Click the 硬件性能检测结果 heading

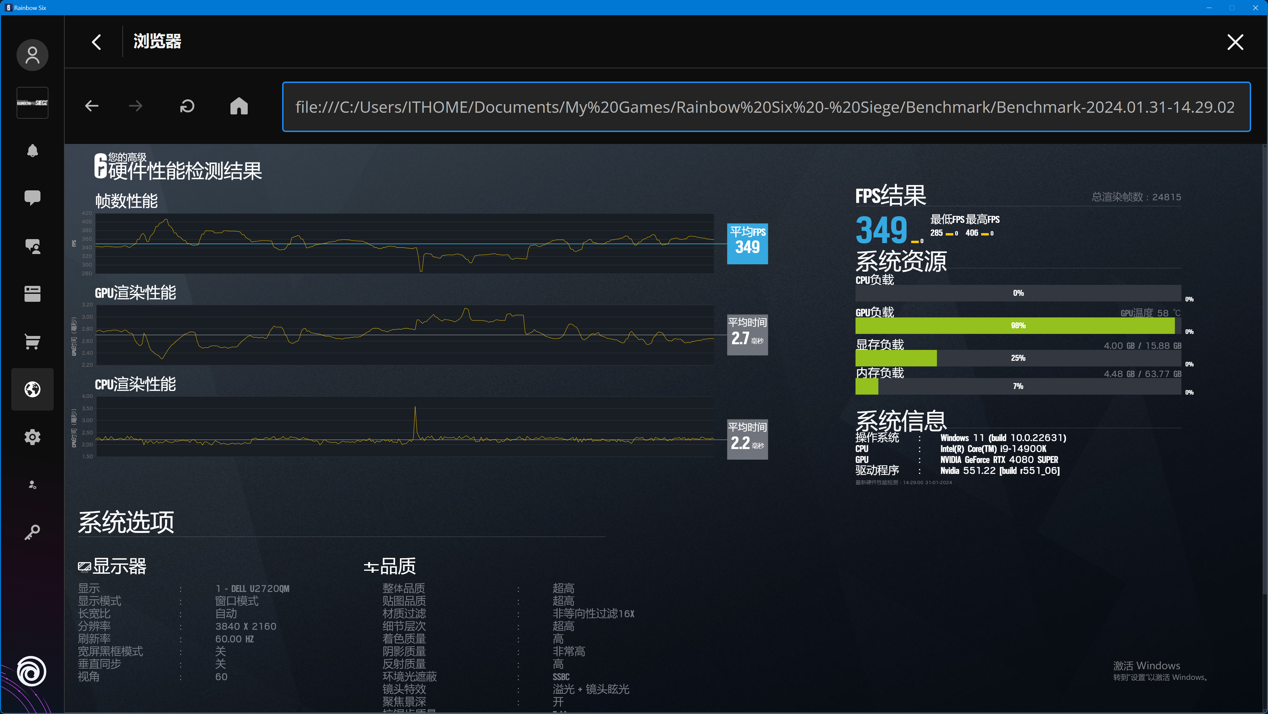coord(185,171)
